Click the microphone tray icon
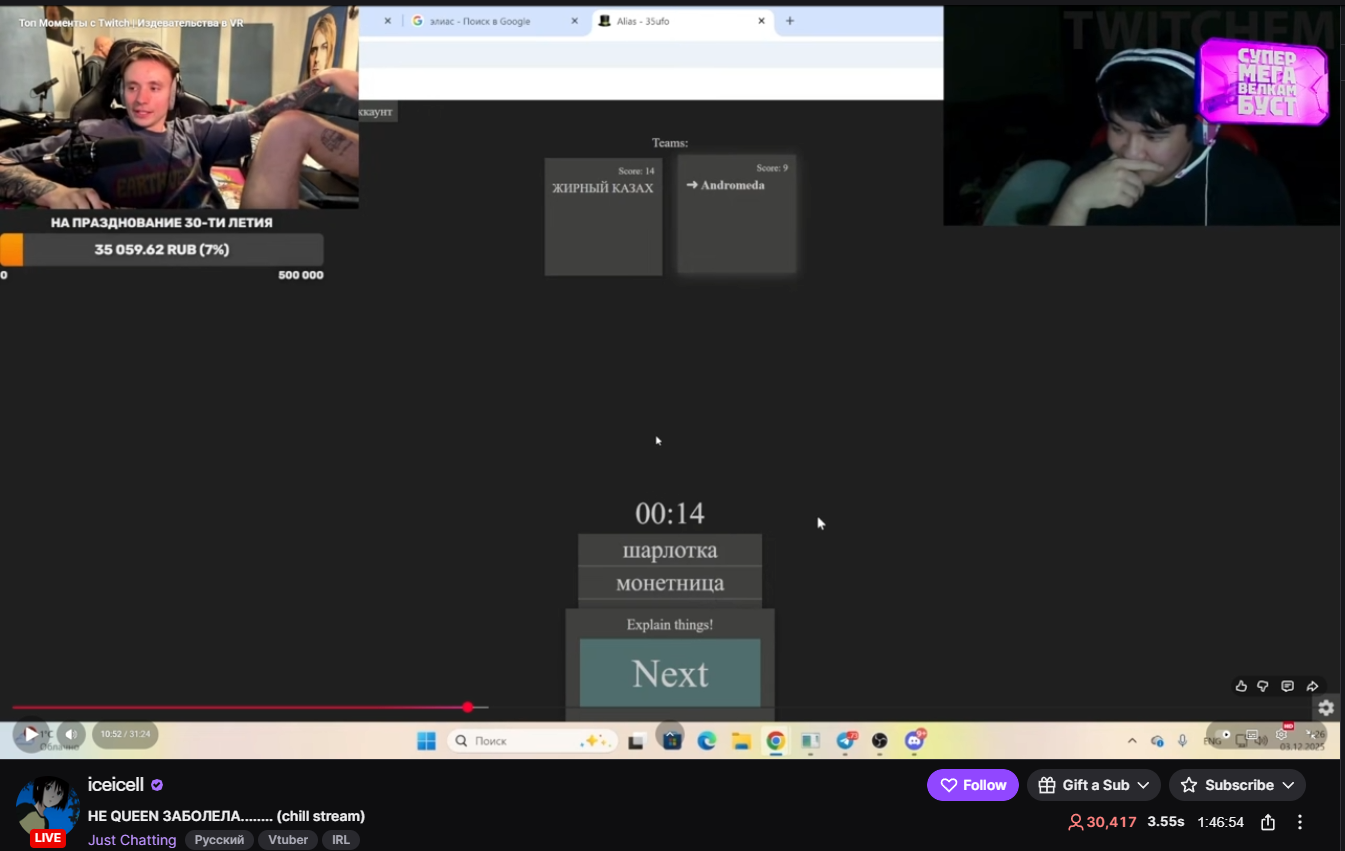 [x=1183, y=741]
